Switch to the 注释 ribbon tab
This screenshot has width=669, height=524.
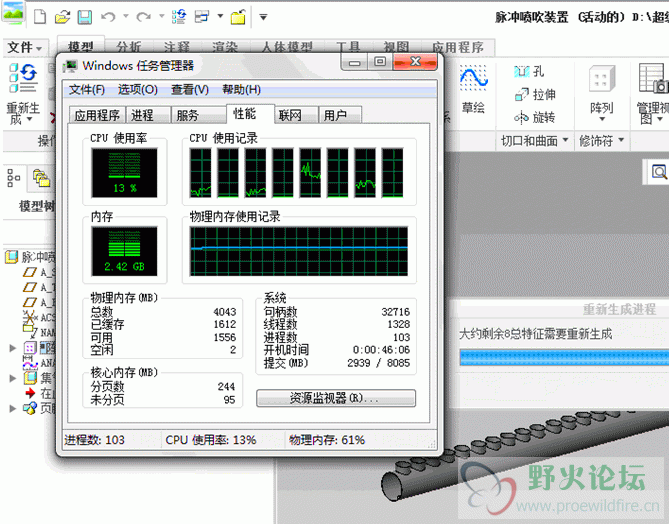(177, 47)
